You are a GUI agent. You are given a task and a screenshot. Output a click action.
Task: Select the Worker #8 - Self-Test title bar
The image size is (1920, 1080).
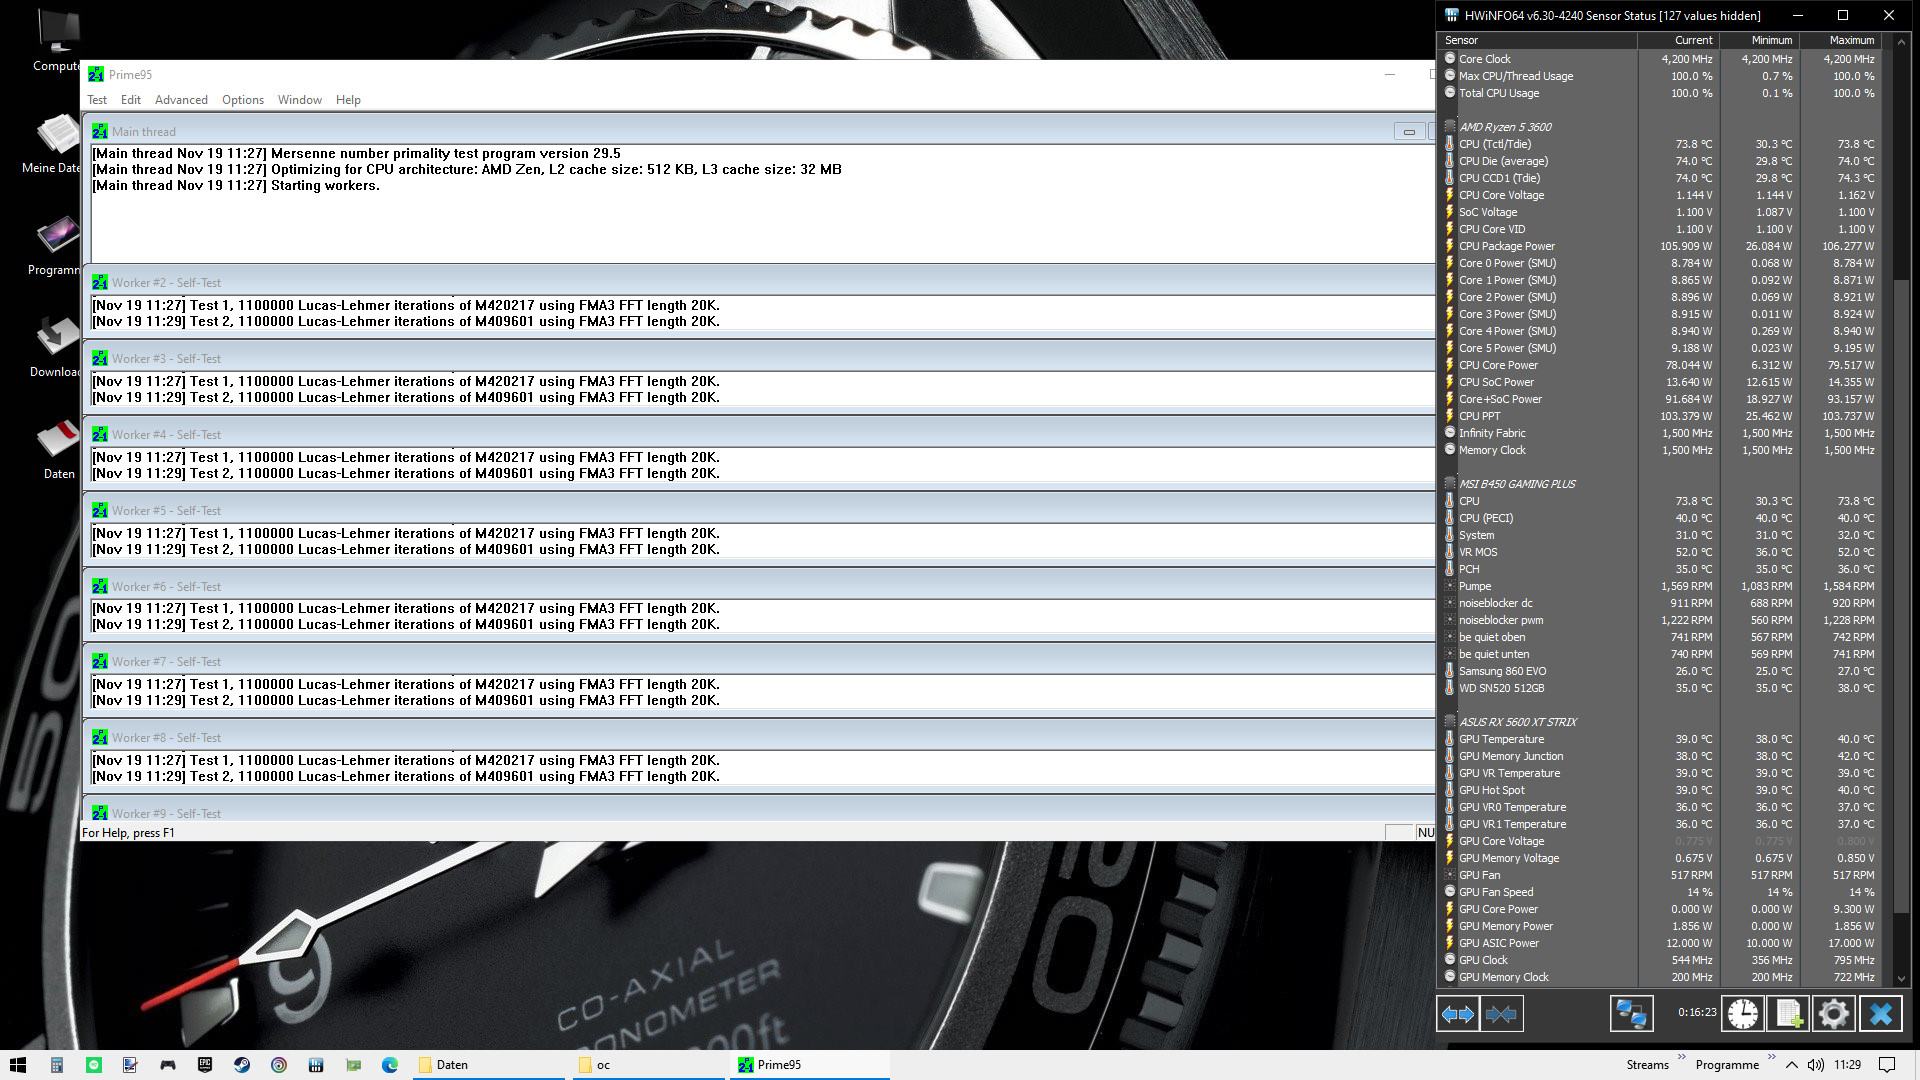click(760, 738)
